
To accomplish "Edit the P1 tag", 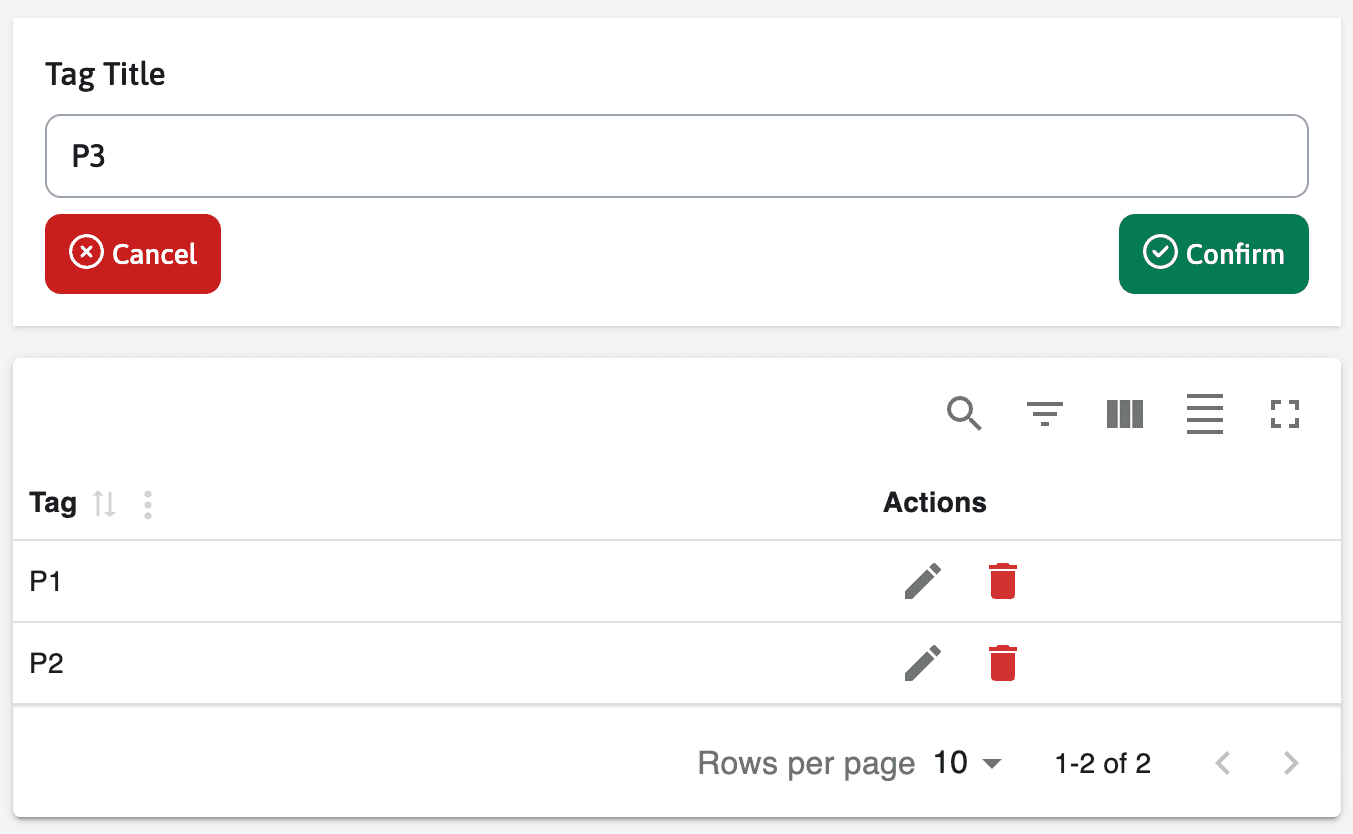I will point(922,581).
